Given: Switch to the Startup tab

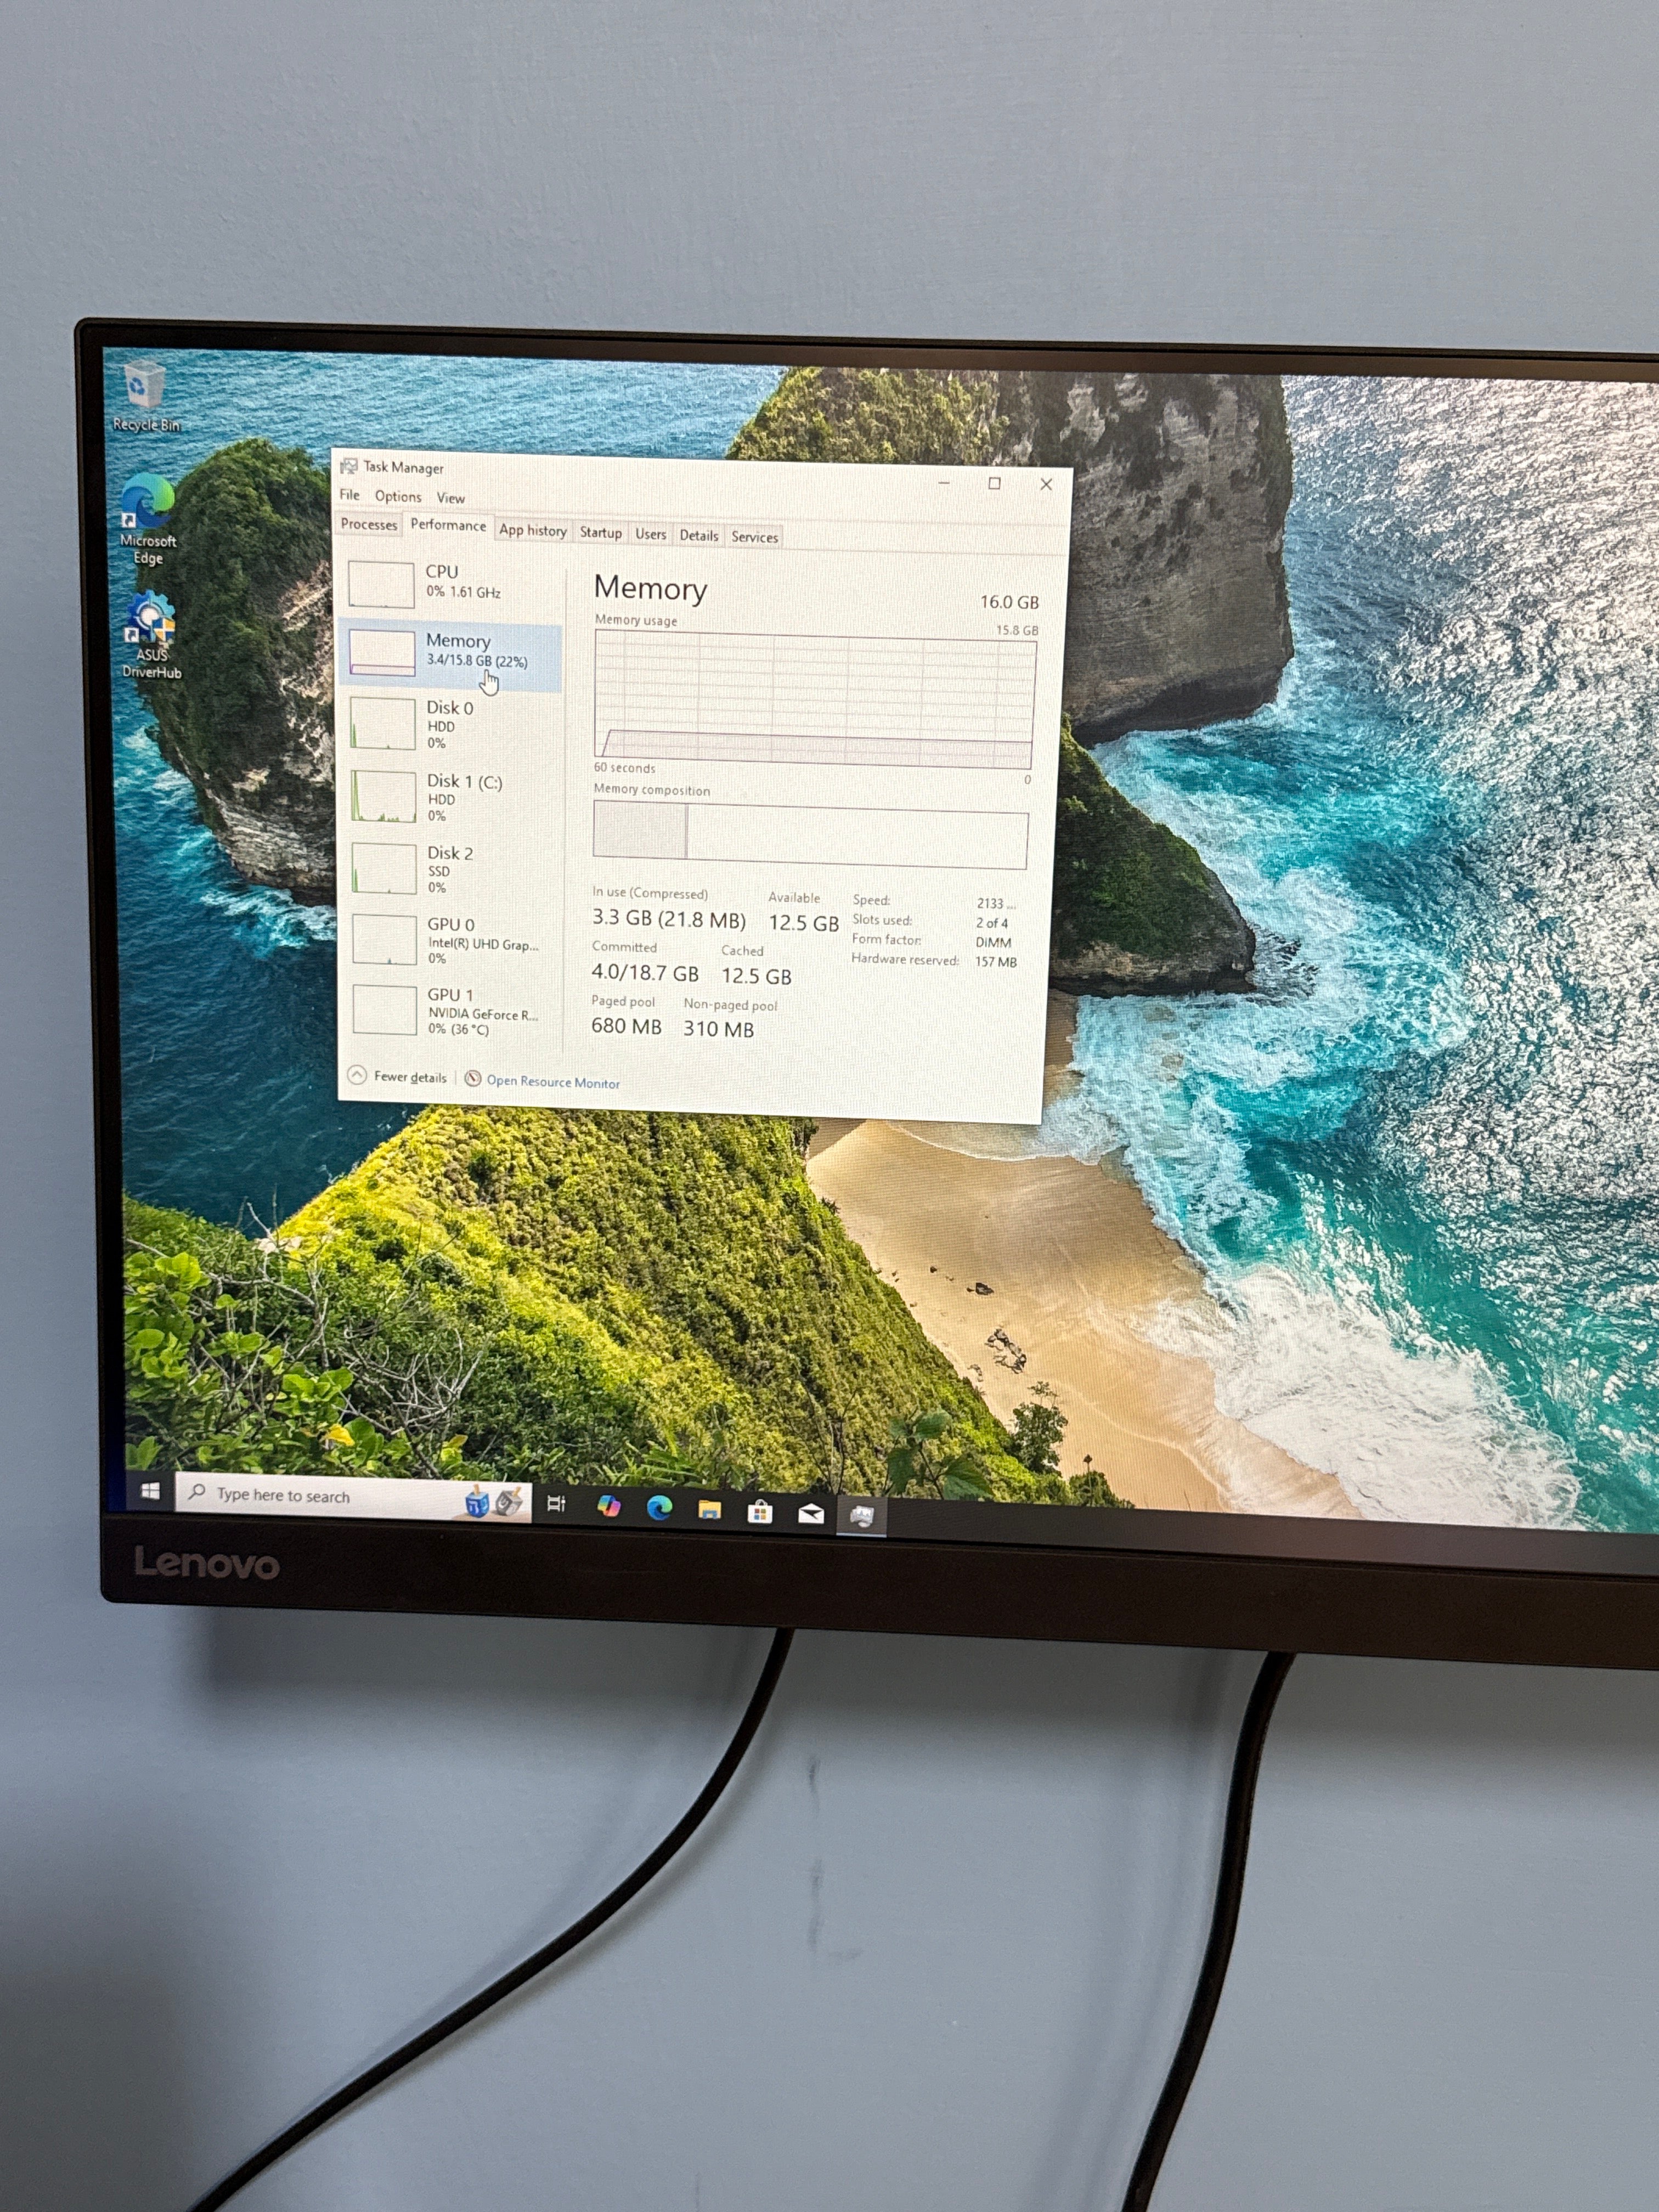Looking at the screenshot, I should 601,532.
